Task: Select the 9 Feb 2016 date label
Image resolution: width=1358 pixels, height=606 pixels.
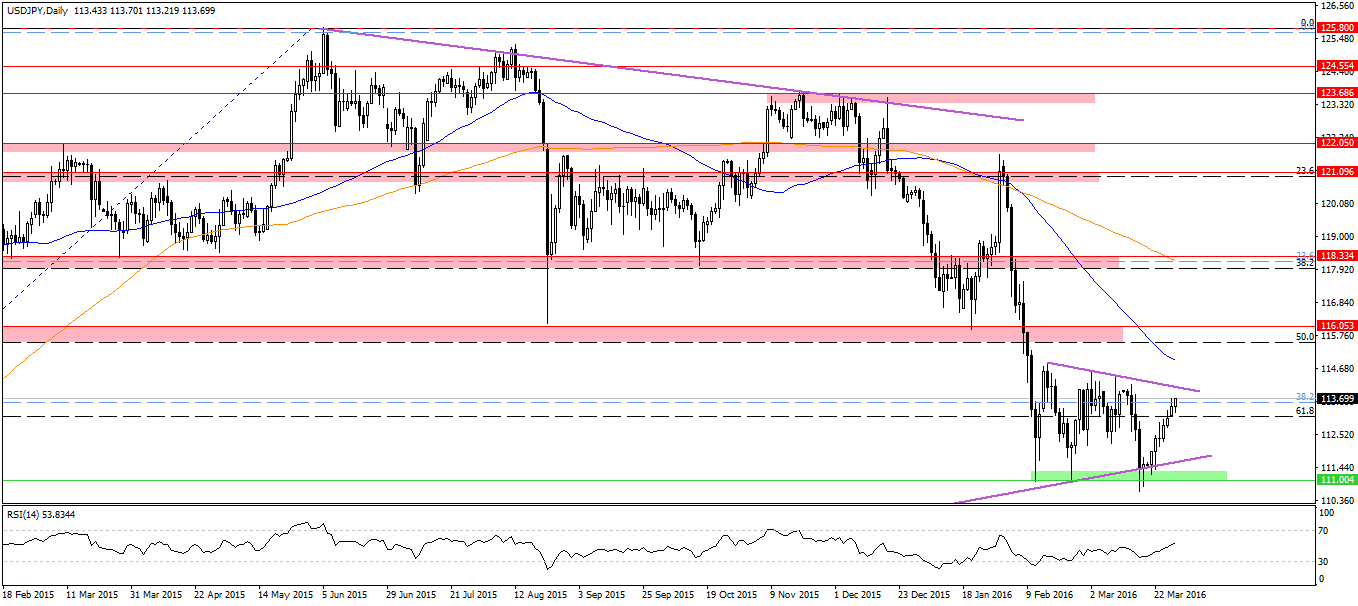Action: tap(1050, 594)
